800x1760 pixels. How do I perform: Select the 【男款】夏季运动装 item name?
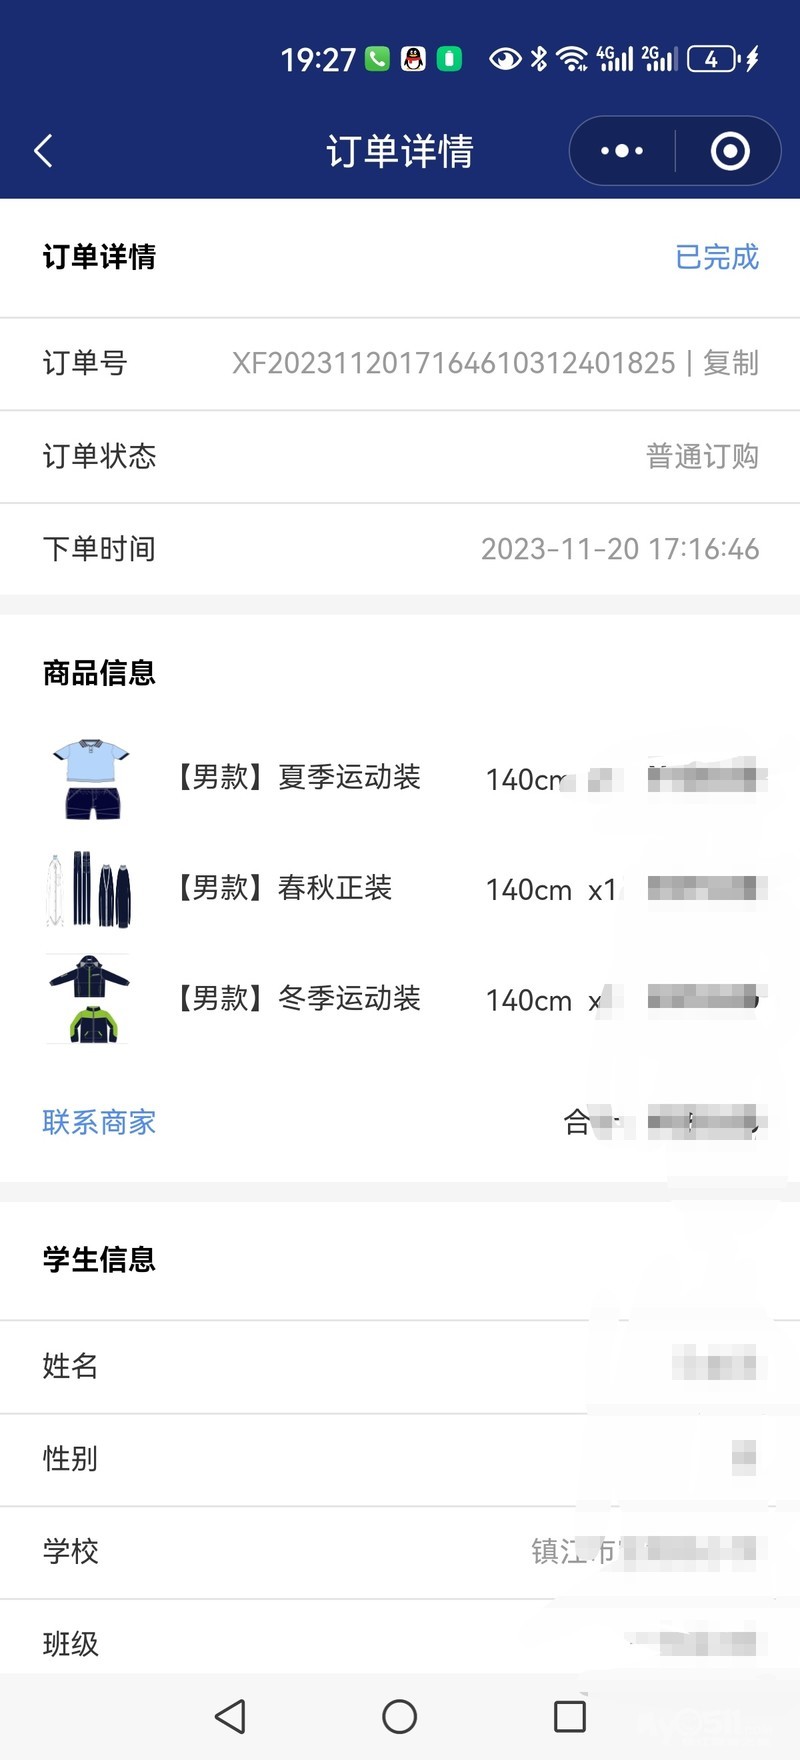(x=297, y=777)
